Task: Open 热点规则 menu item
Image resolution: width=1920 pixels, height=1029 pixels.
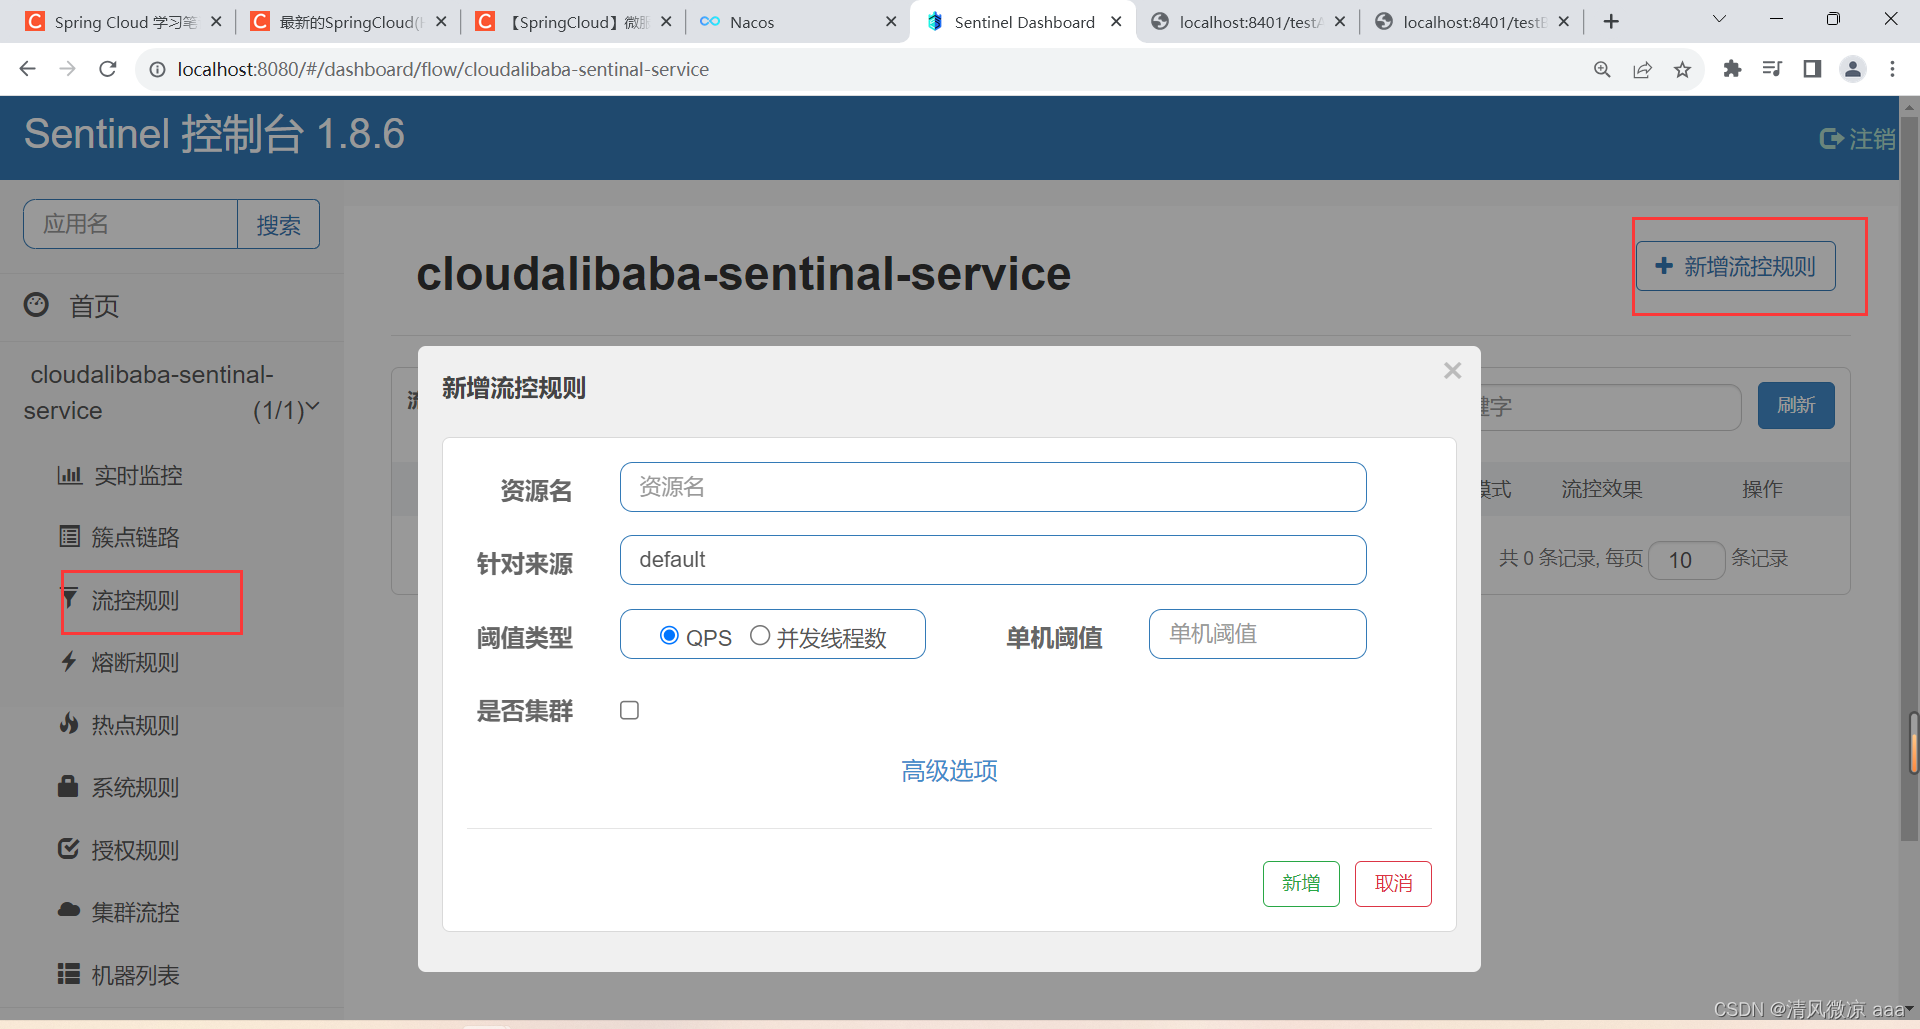Action: [x=135, y=725]
